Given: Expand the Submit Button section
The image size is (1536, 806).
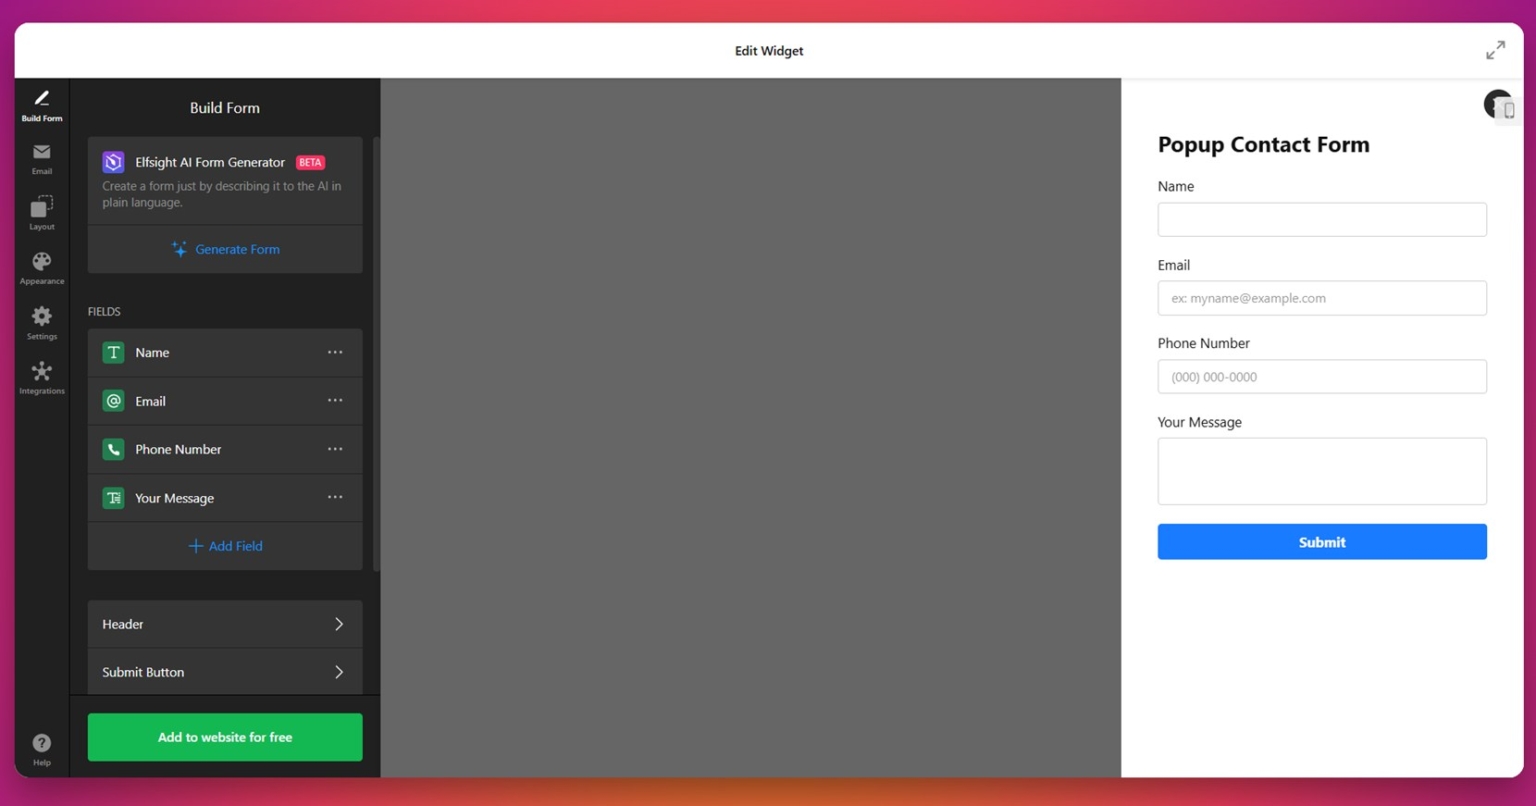Looking at the screenshot, I should coord(224,671).
